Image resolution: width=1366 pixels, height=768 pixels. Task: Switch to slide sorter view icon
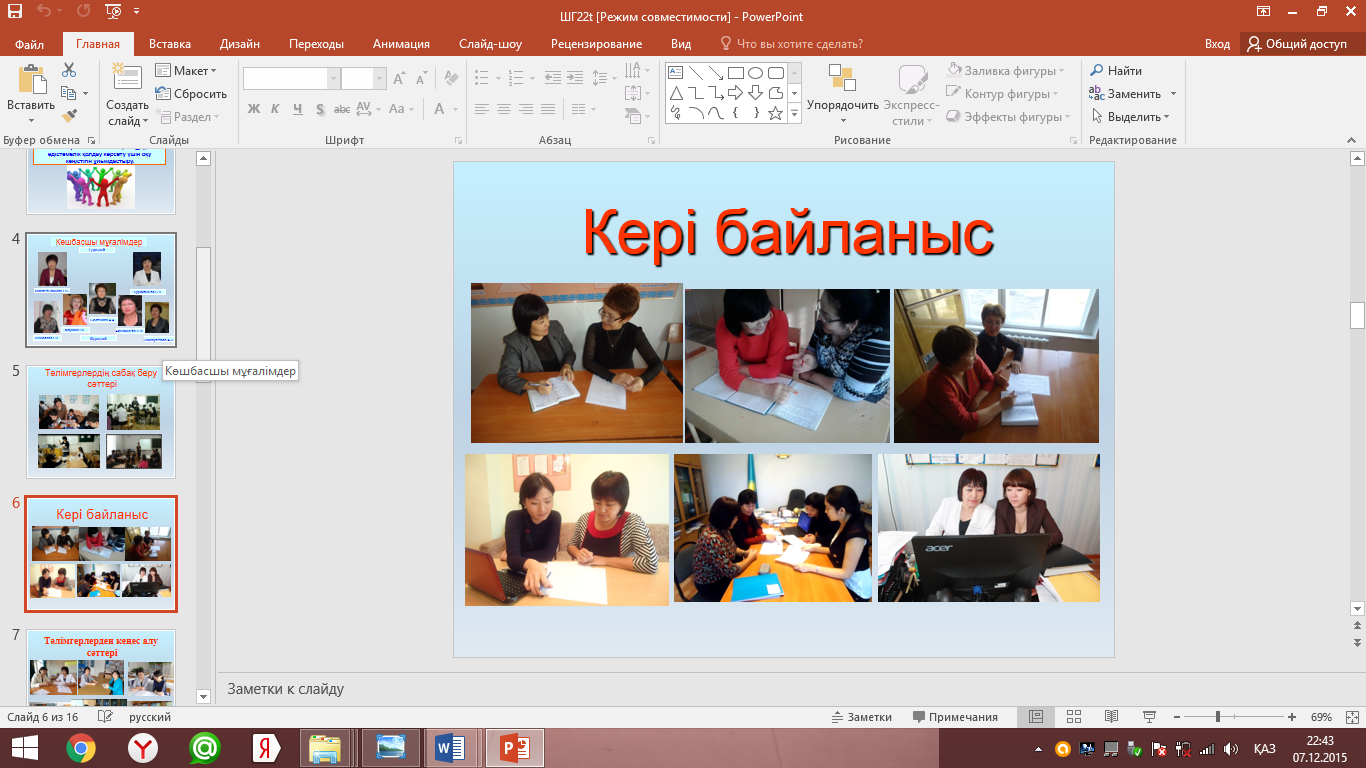pos(1074,717)
